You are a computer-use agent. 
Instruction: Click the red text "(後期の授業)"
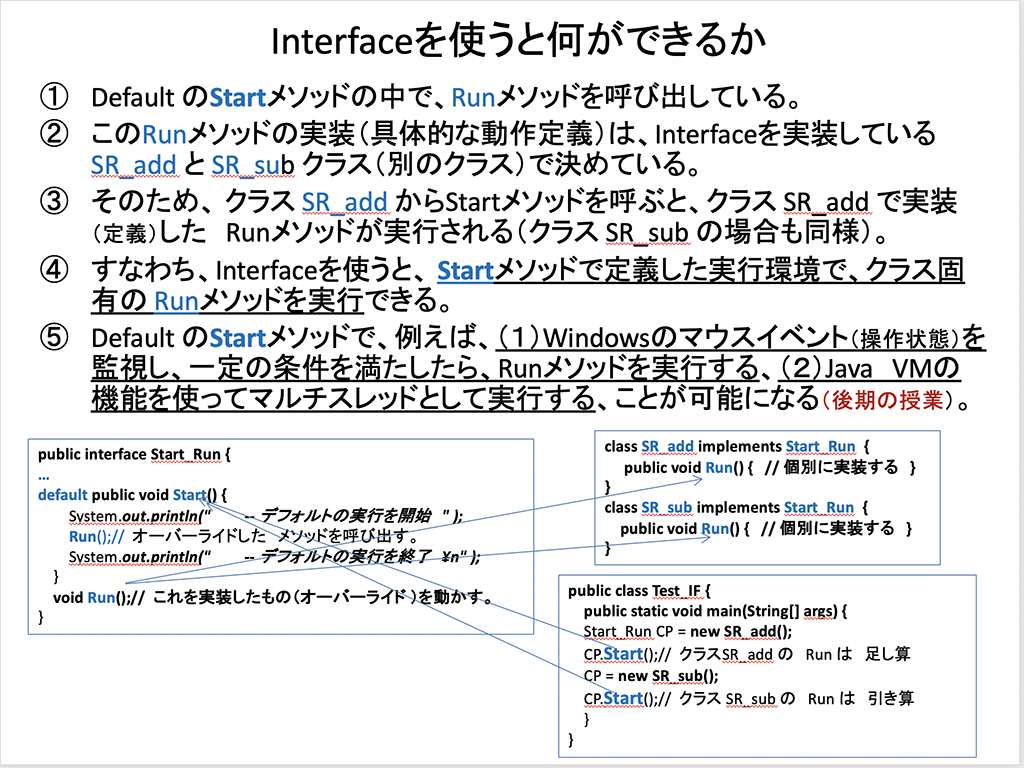[x=888, y=400]
